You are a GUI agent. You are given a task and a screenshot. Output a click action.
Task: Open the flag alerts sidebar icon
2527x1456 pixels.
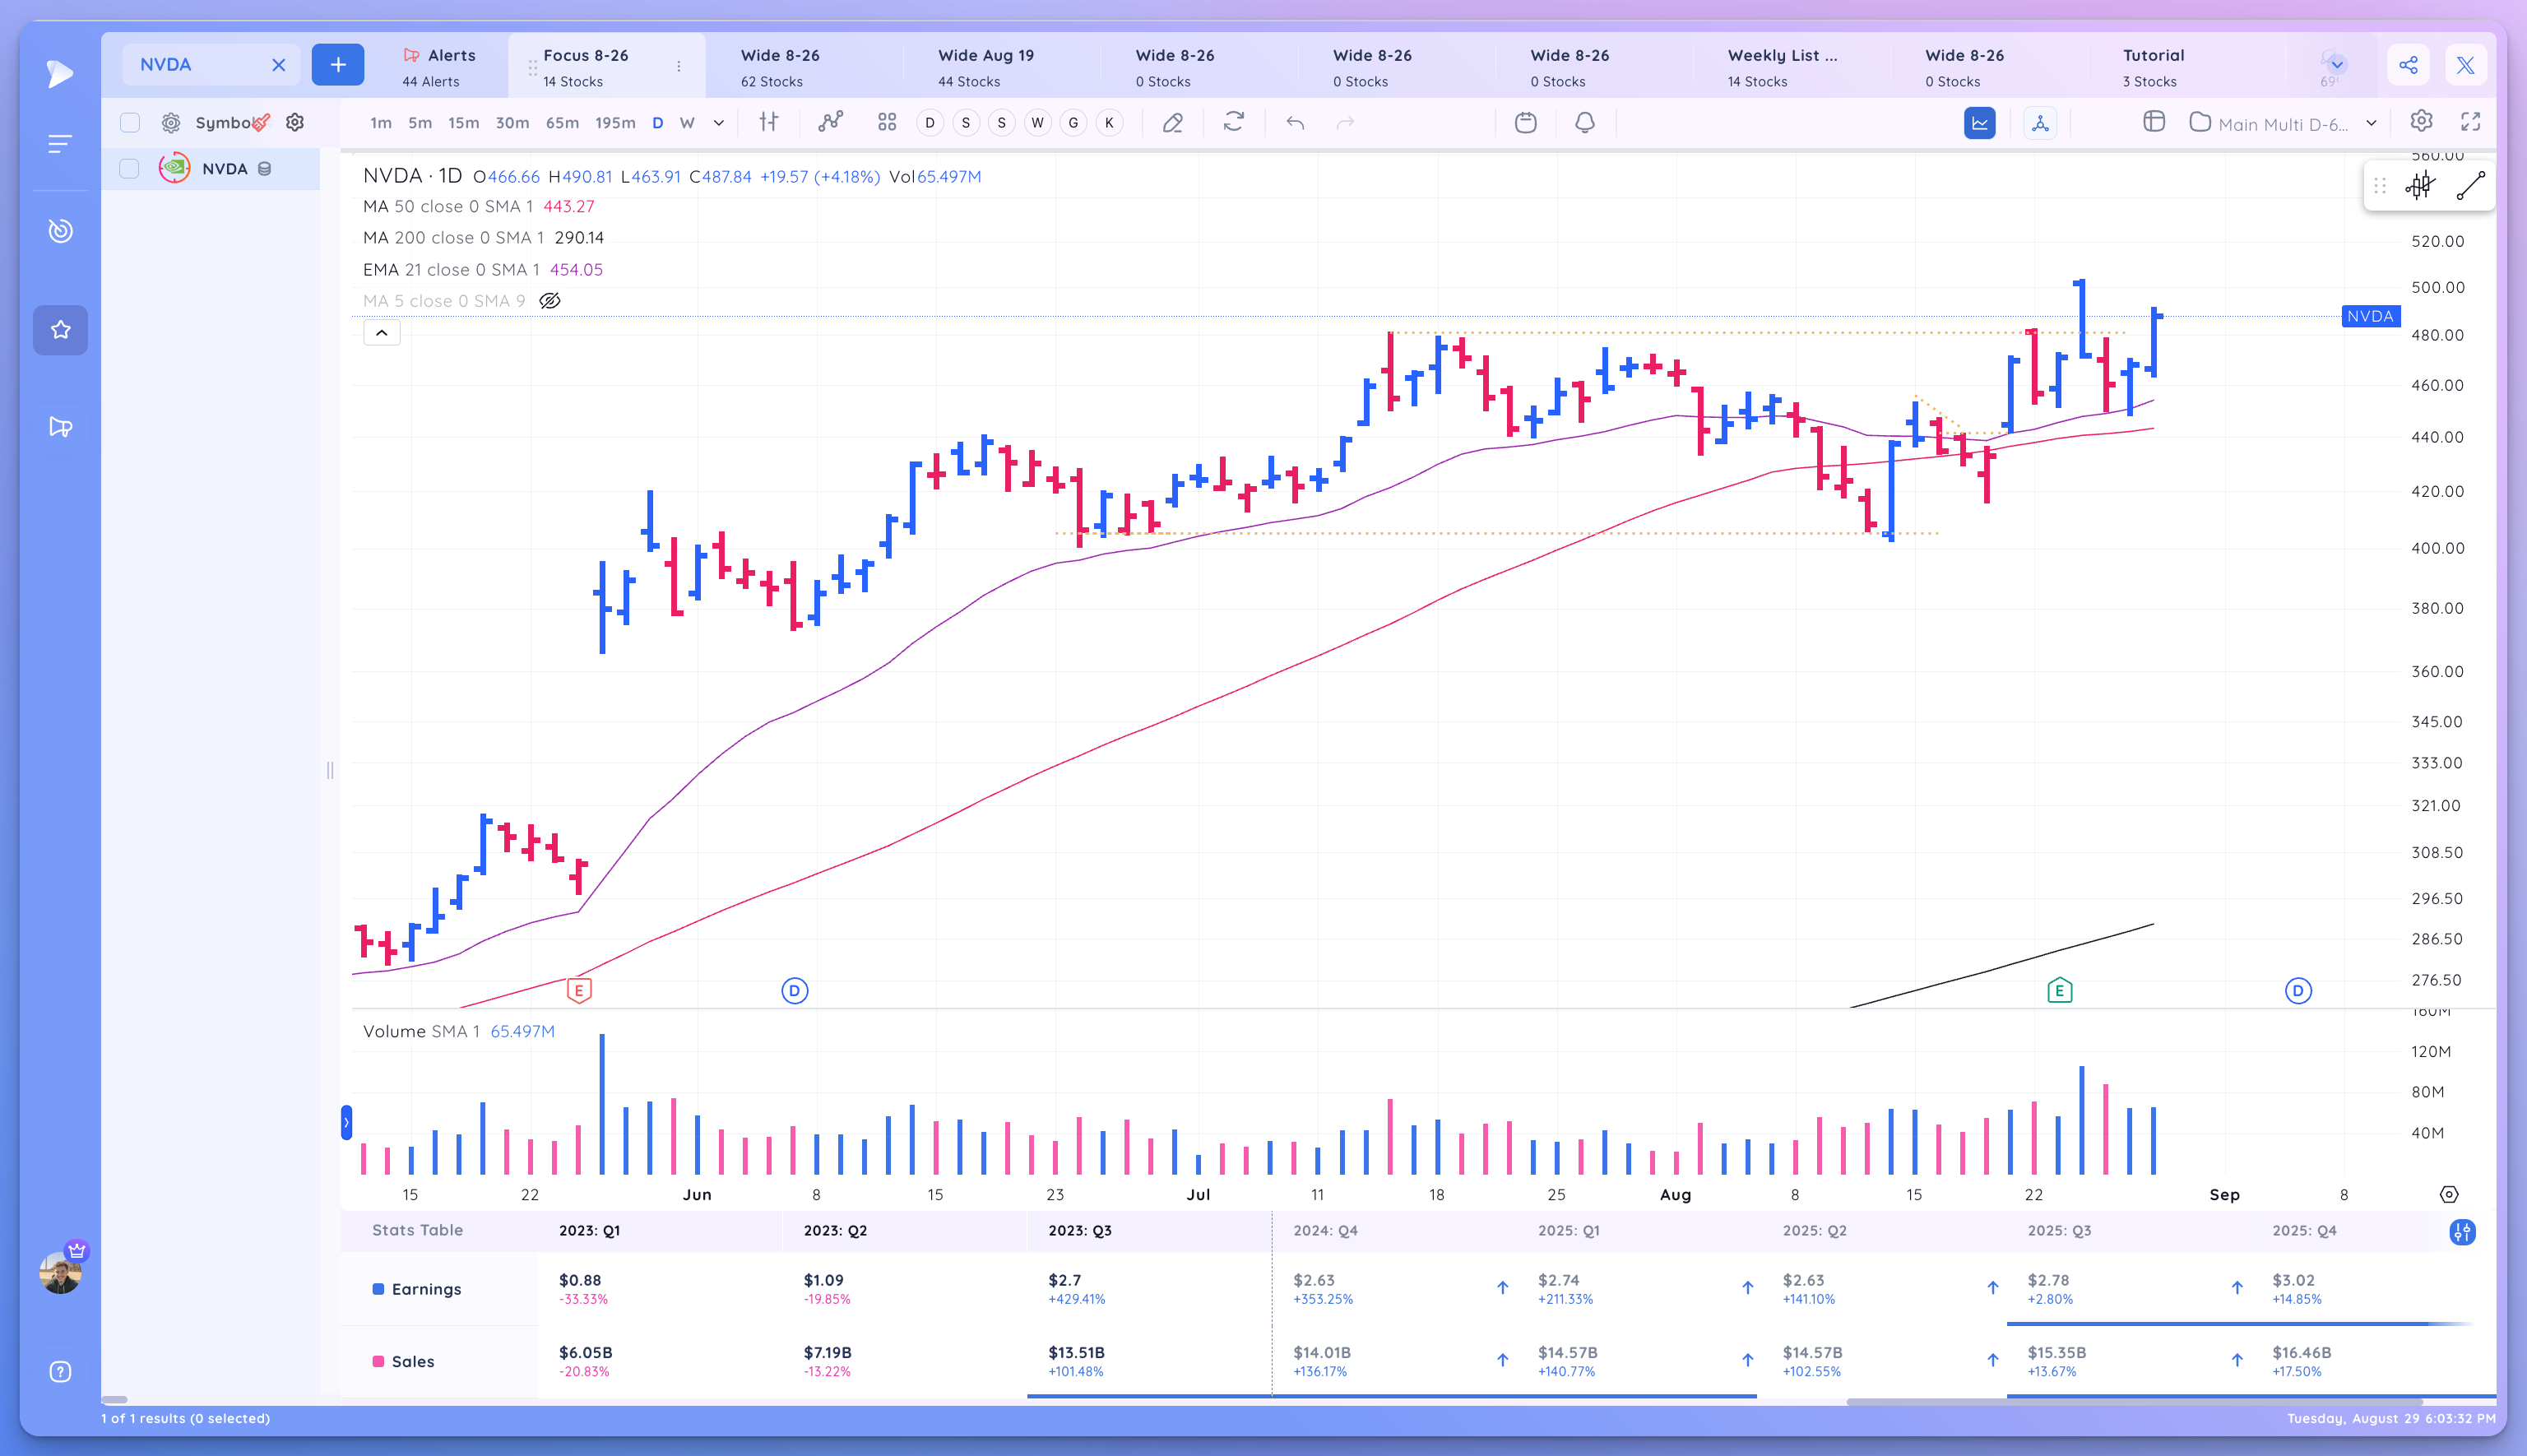click(x=60, y=427)
